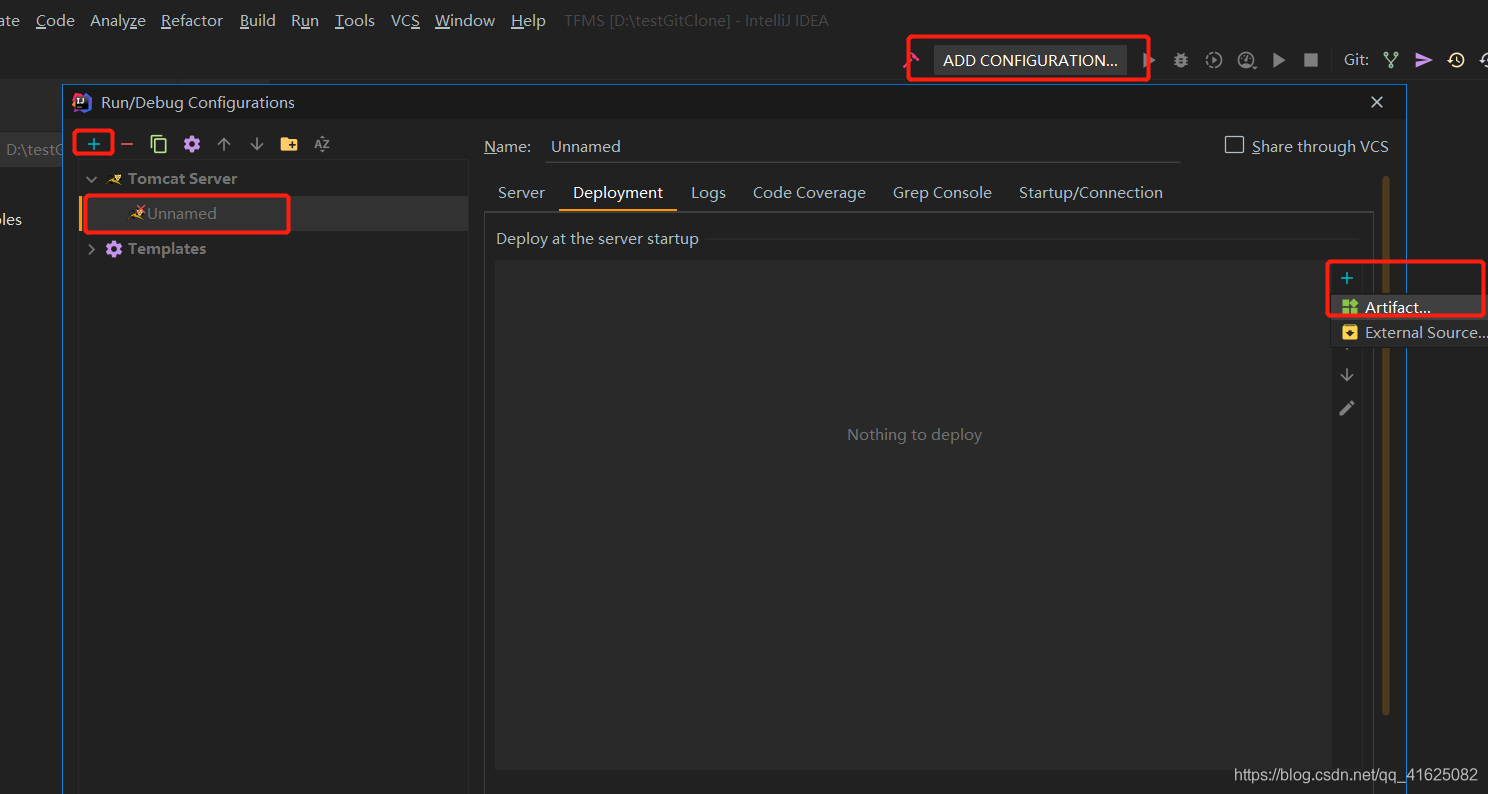Open the Startup/Connection tab

(x=1091, y=192)
